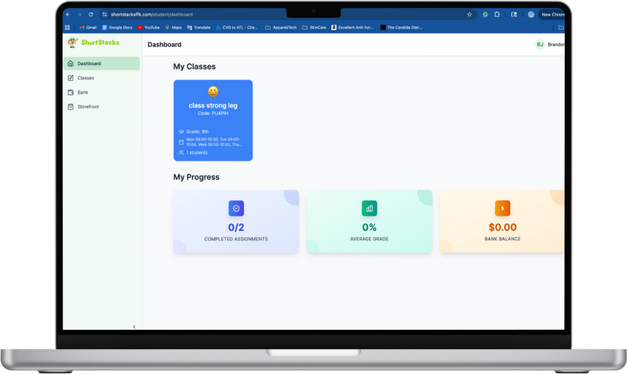The height and width of the screenshot is (374, 628).
Task: Click the completed assignments checkmark icon
Action: tap(236, 208)
